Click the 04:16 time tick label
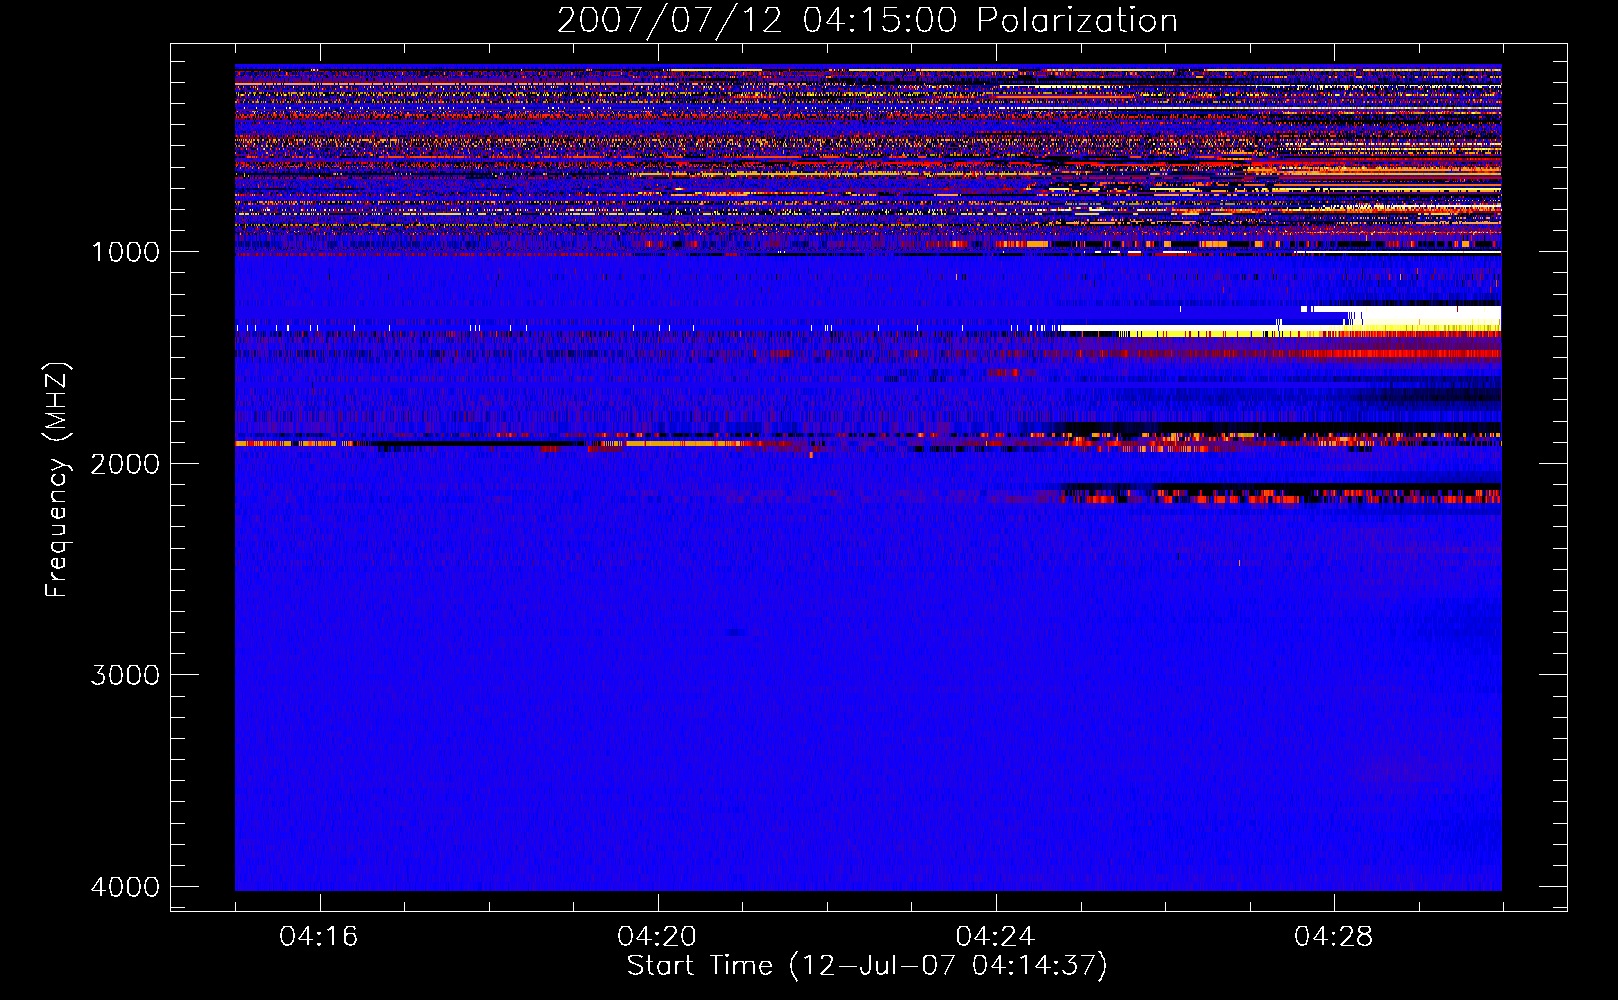 coord(319,937)
